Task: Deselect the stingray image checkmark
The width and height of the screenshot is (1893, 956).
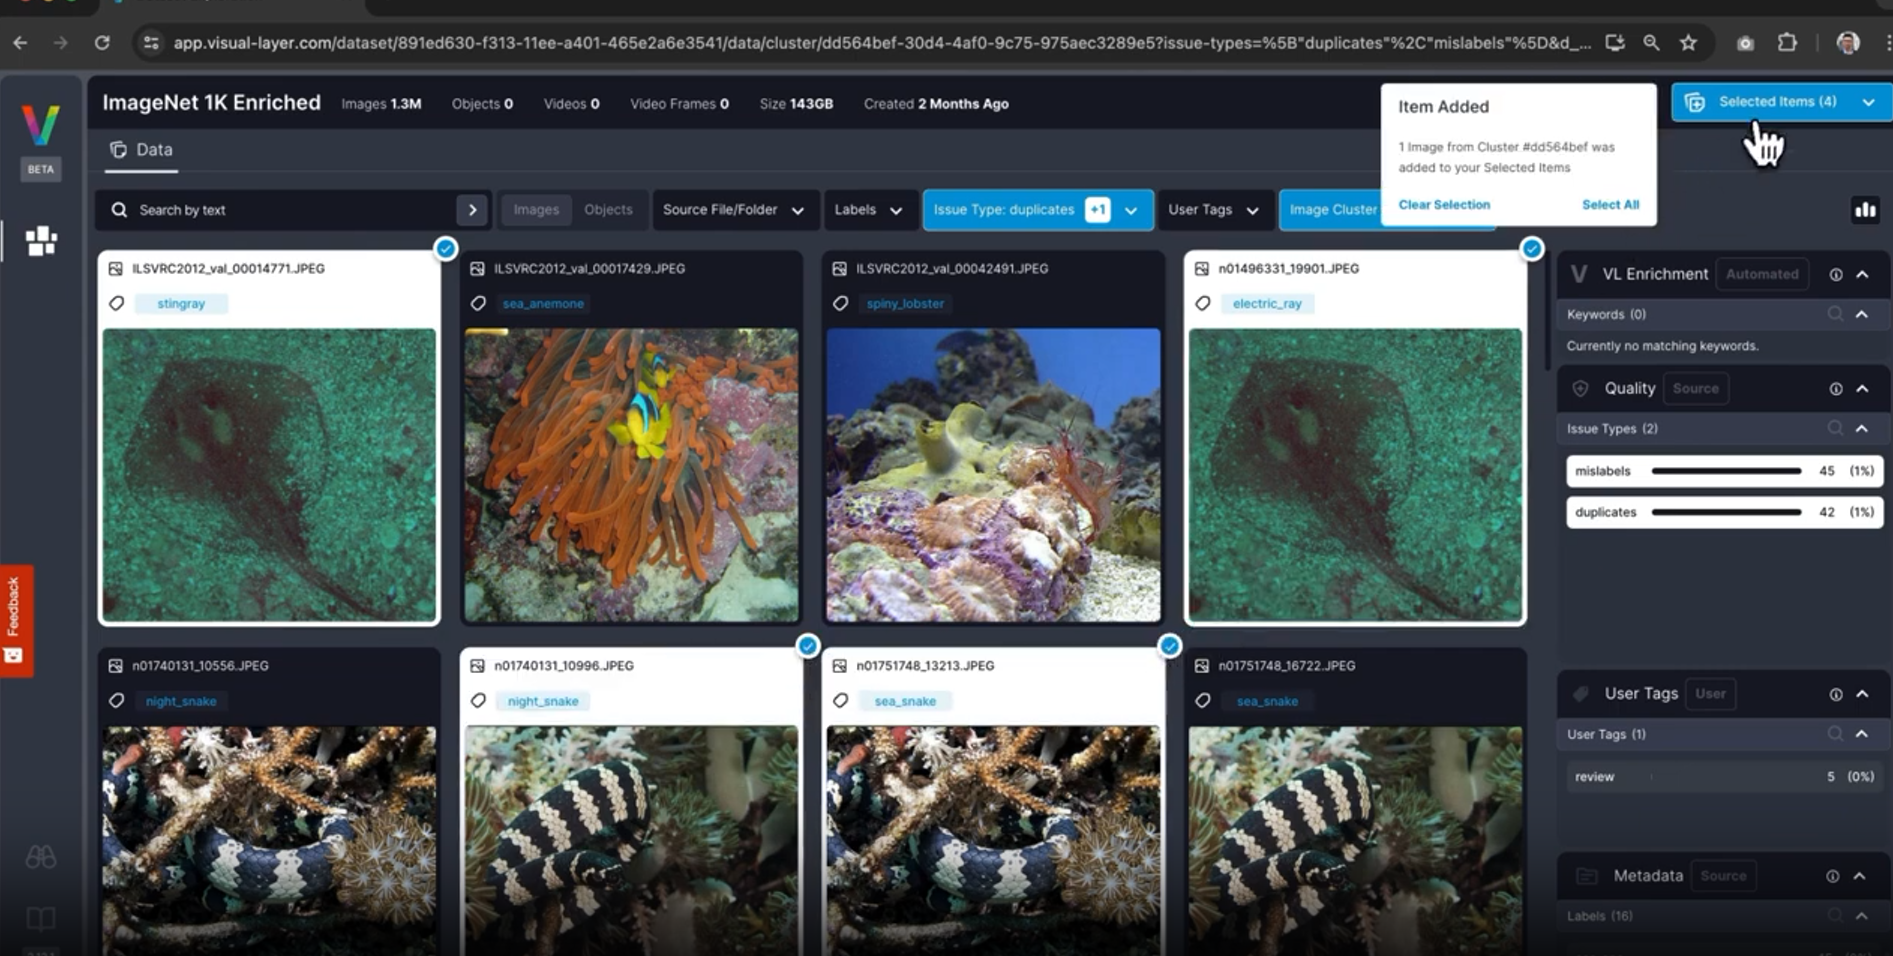Action: click(x=446, y=249)
